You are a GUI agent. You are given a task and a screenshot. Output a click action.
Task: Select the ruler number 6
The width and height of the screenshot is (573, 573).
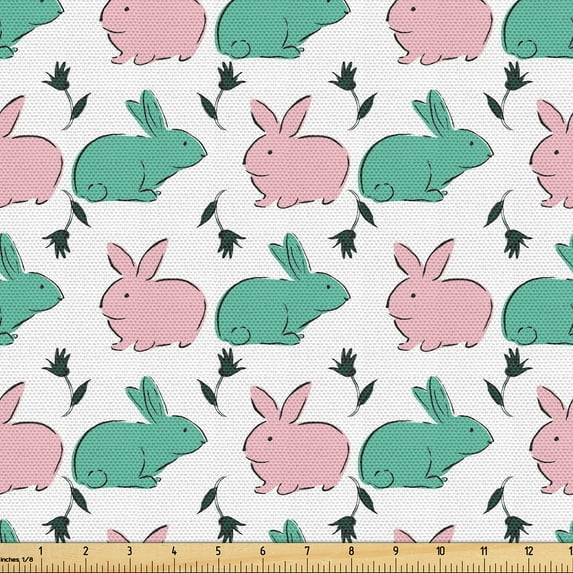coord(263,551)
